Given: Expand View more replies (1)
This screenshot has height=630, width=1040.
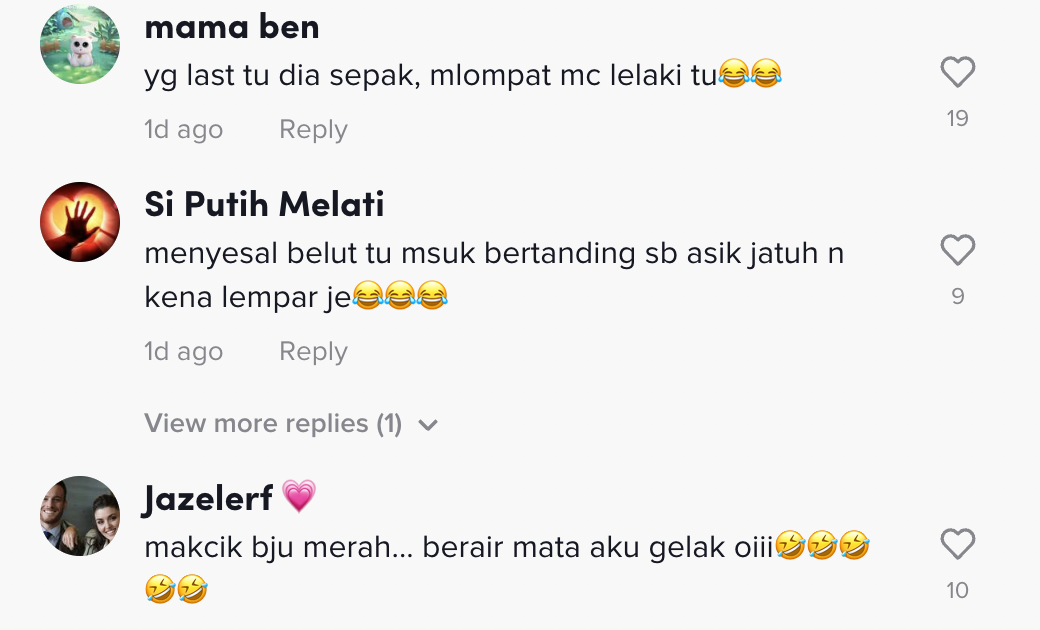Looking at the screenshot, I should [273, 424].
